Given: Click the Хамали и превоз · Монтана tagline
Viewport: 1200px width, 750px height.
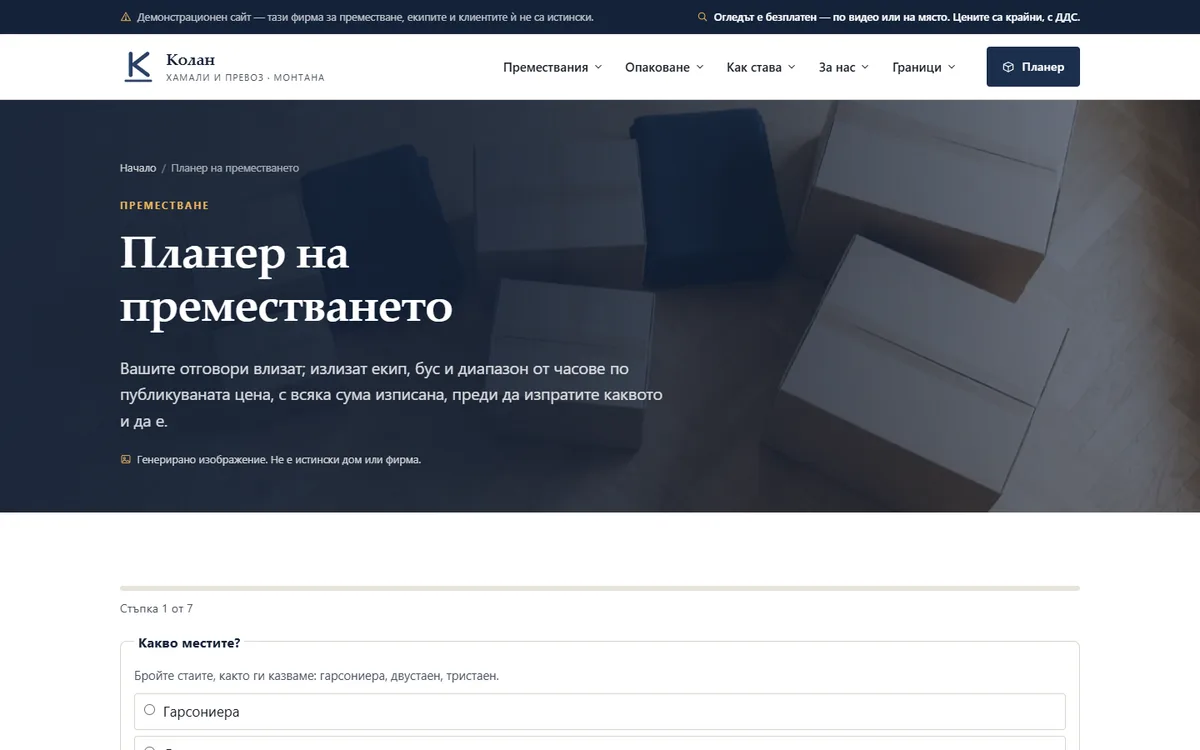Looking at the screenshot, I should [x=245, y=78].
